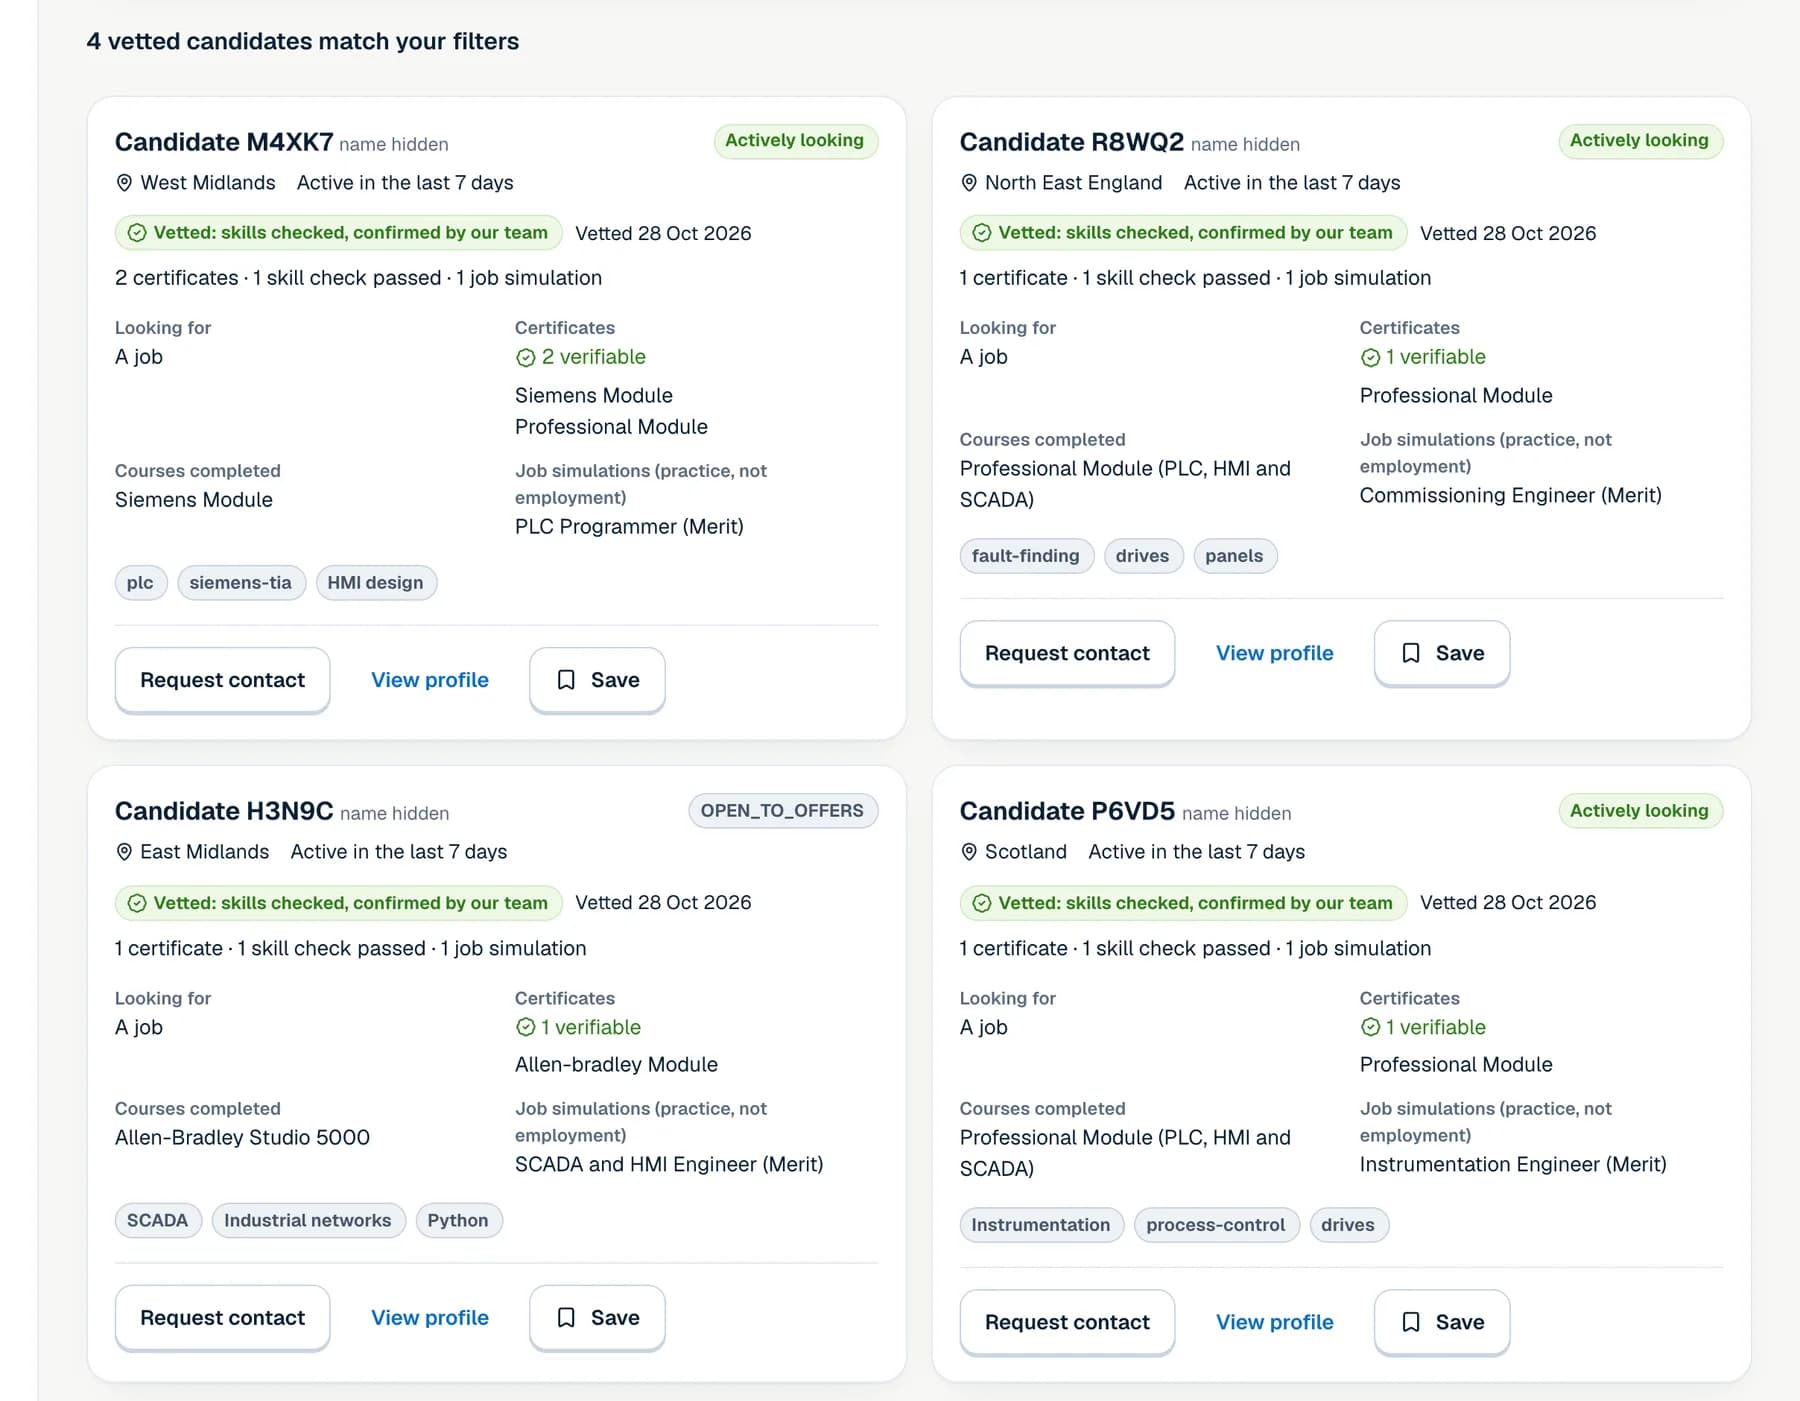1800x1401 pixels.
Task: Click 'Allen-Bradley Studio 5000' course text
Action: pyautogui.click(x=242, y=1138)
